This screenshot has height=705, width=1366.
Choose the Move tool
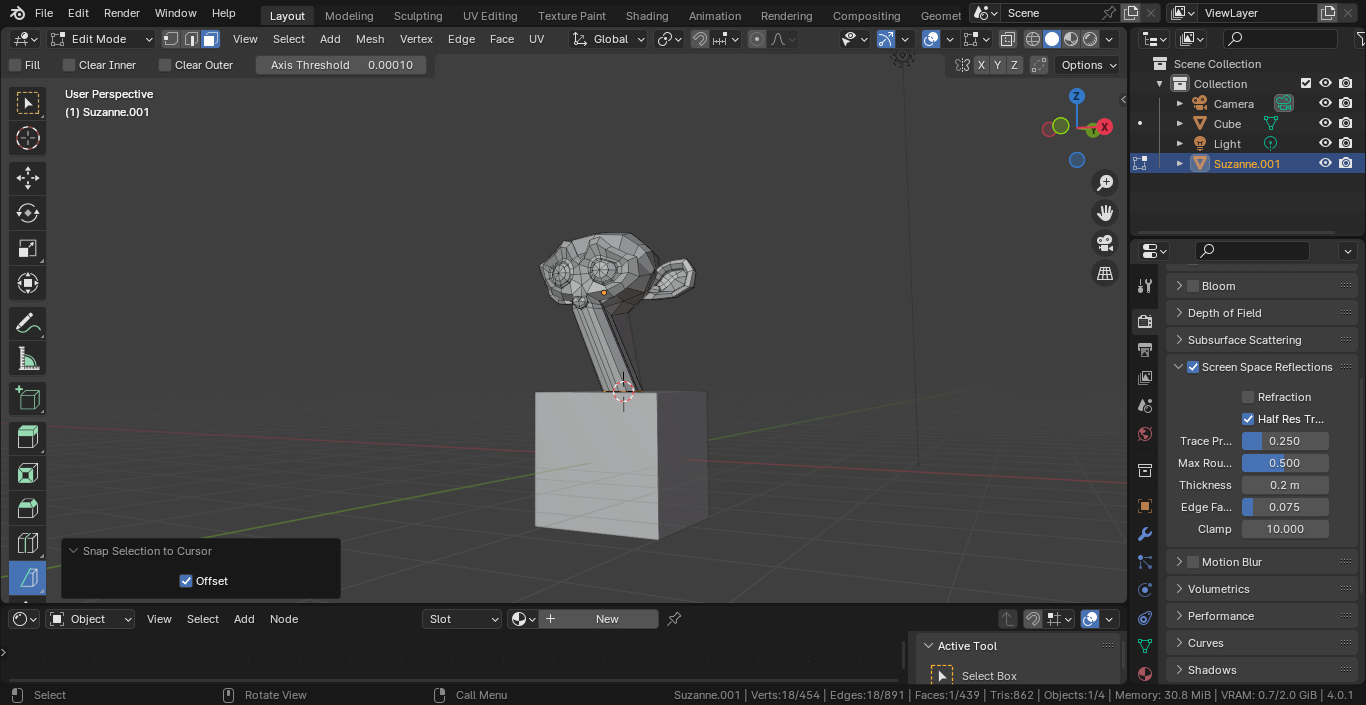click(x=28, y=178)
